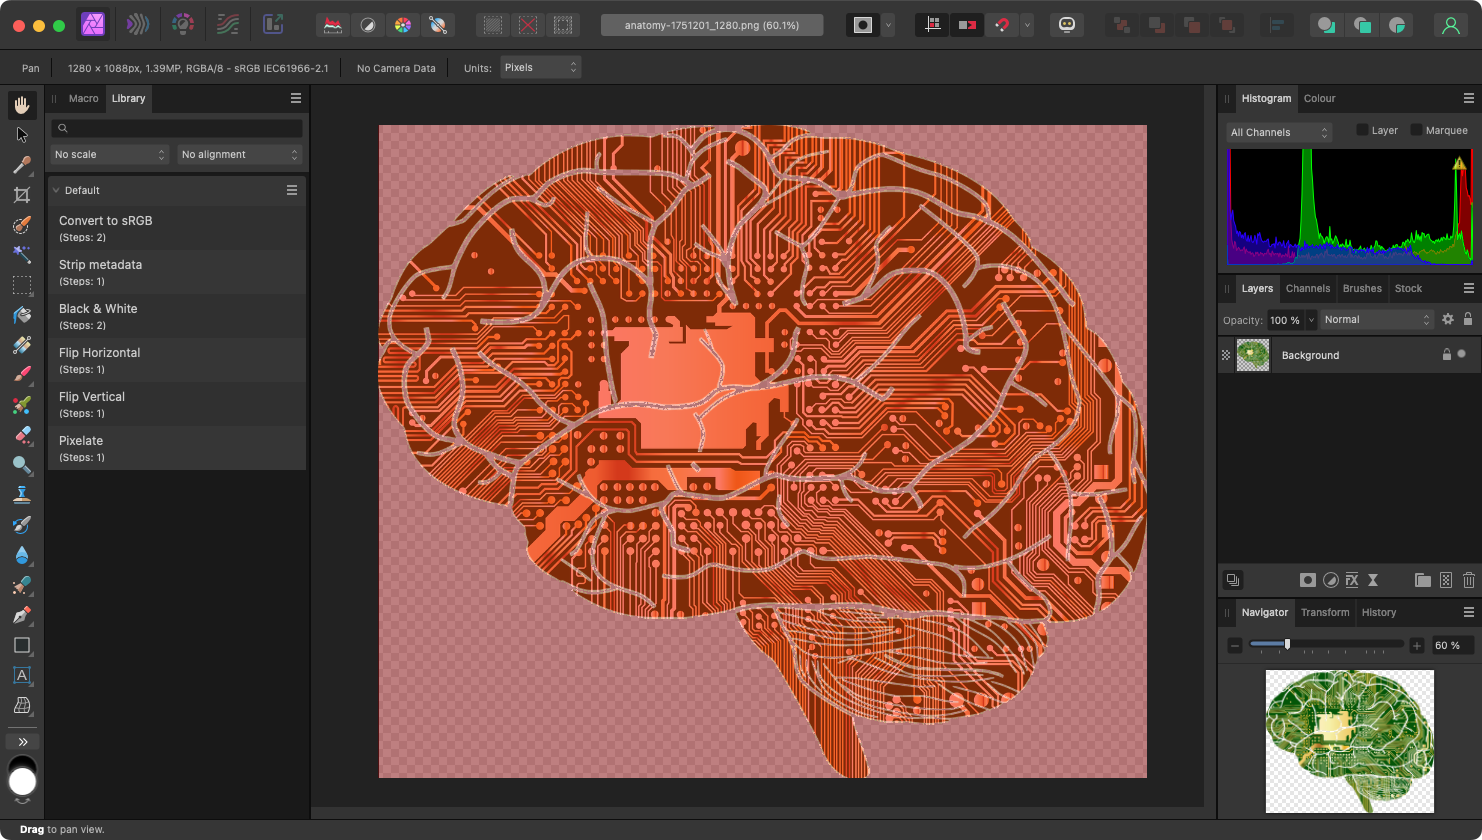Activate the Crop tool
This screenshot has width=1482, height=840.
[22, 195]
